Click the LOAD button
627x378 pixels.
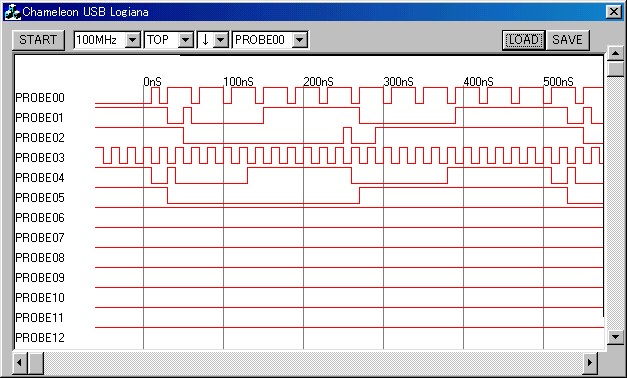(523, 40)
